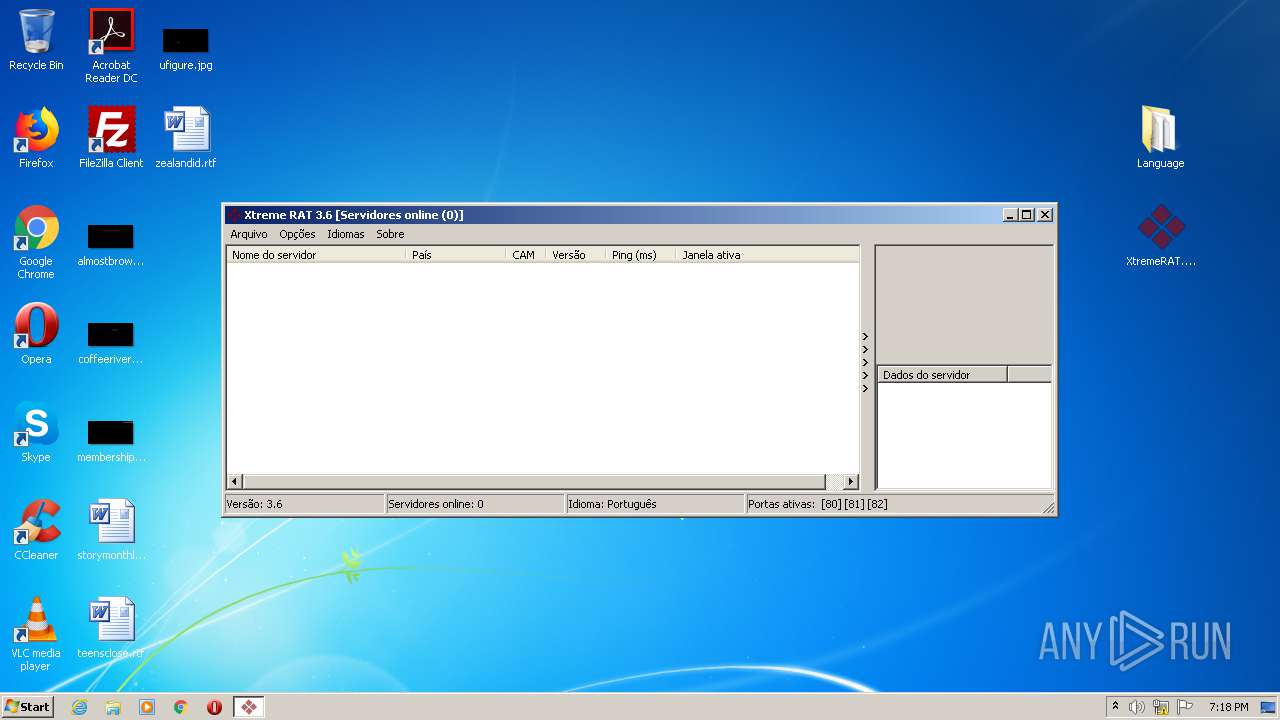Open Windows Media Player from taskbar

[147, 707]
